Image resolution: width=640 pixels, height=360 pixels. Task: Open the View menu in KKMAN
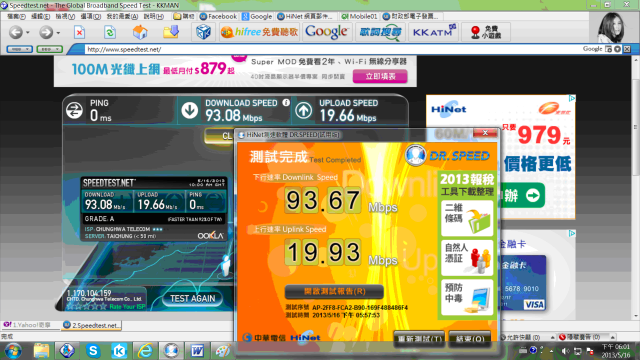(x=65, y=16)
